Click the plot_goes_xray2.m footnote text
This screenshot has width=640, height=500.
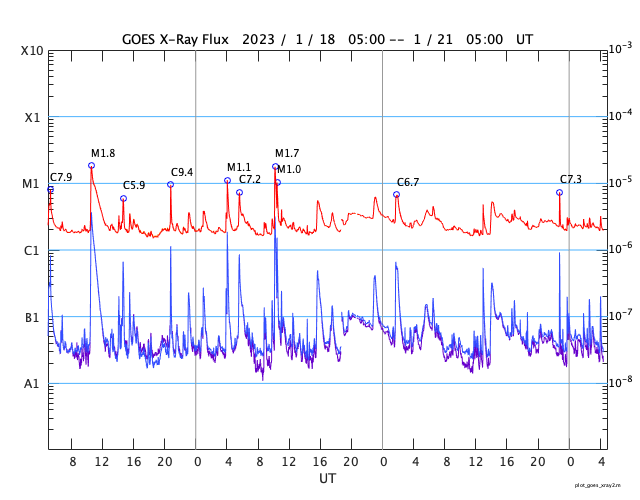[x=598, y=485]
